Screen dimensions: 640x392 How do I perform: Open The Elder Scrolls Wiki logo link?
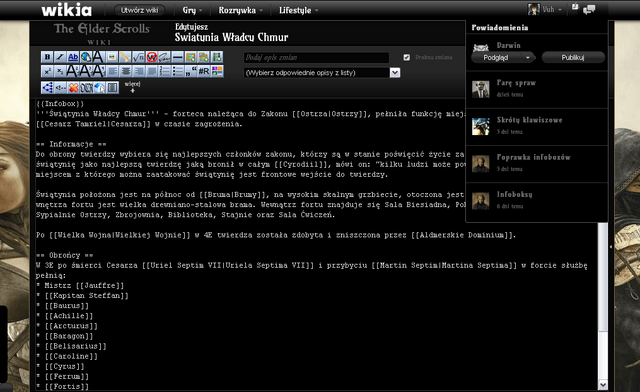click(x=102, y=33)
